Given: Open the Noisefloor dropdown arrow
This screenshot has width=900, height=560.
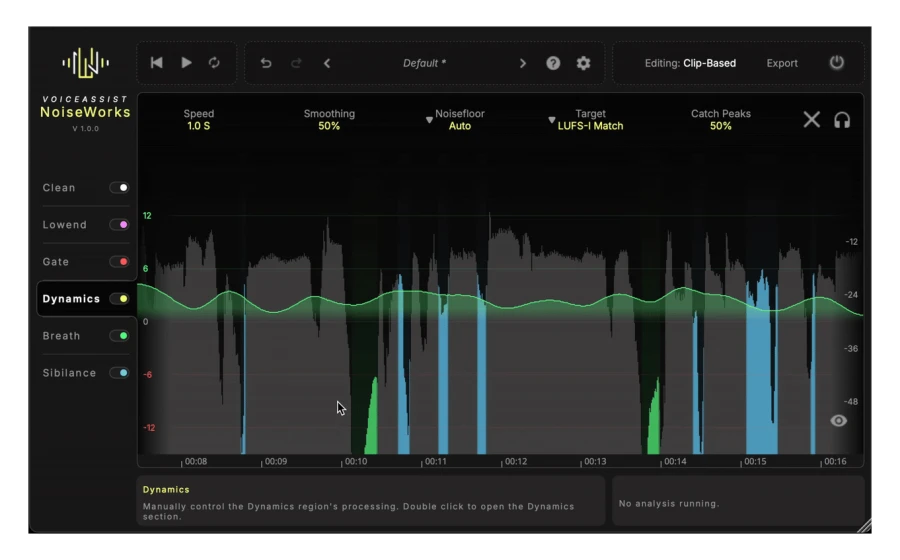Looking at the screenshot, I should pyautogui.click(x=429, y=120).
